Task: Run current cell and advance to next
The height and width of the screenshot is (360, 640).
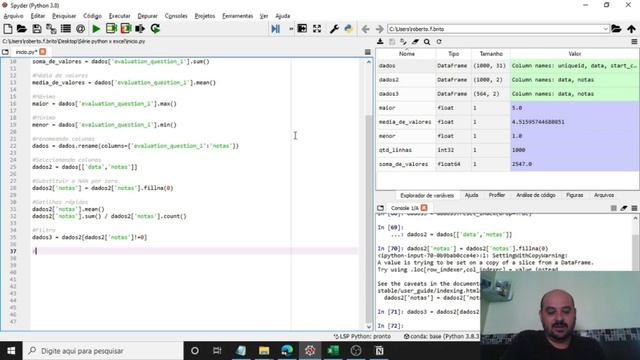Action: point(126,29)
